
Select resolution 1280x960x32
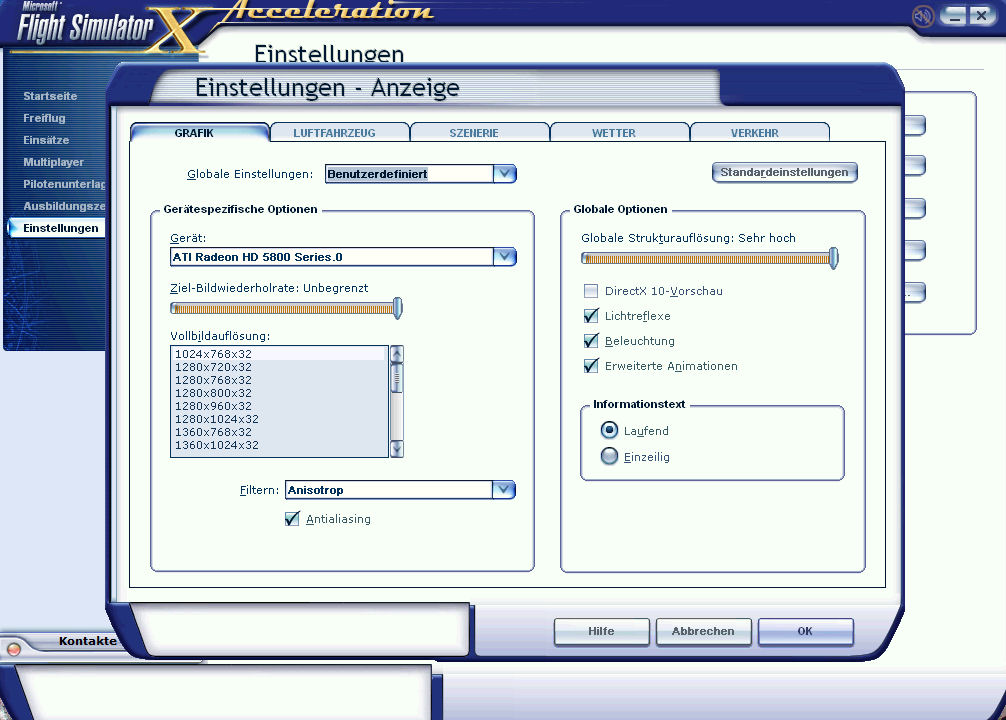coord(279,406)
